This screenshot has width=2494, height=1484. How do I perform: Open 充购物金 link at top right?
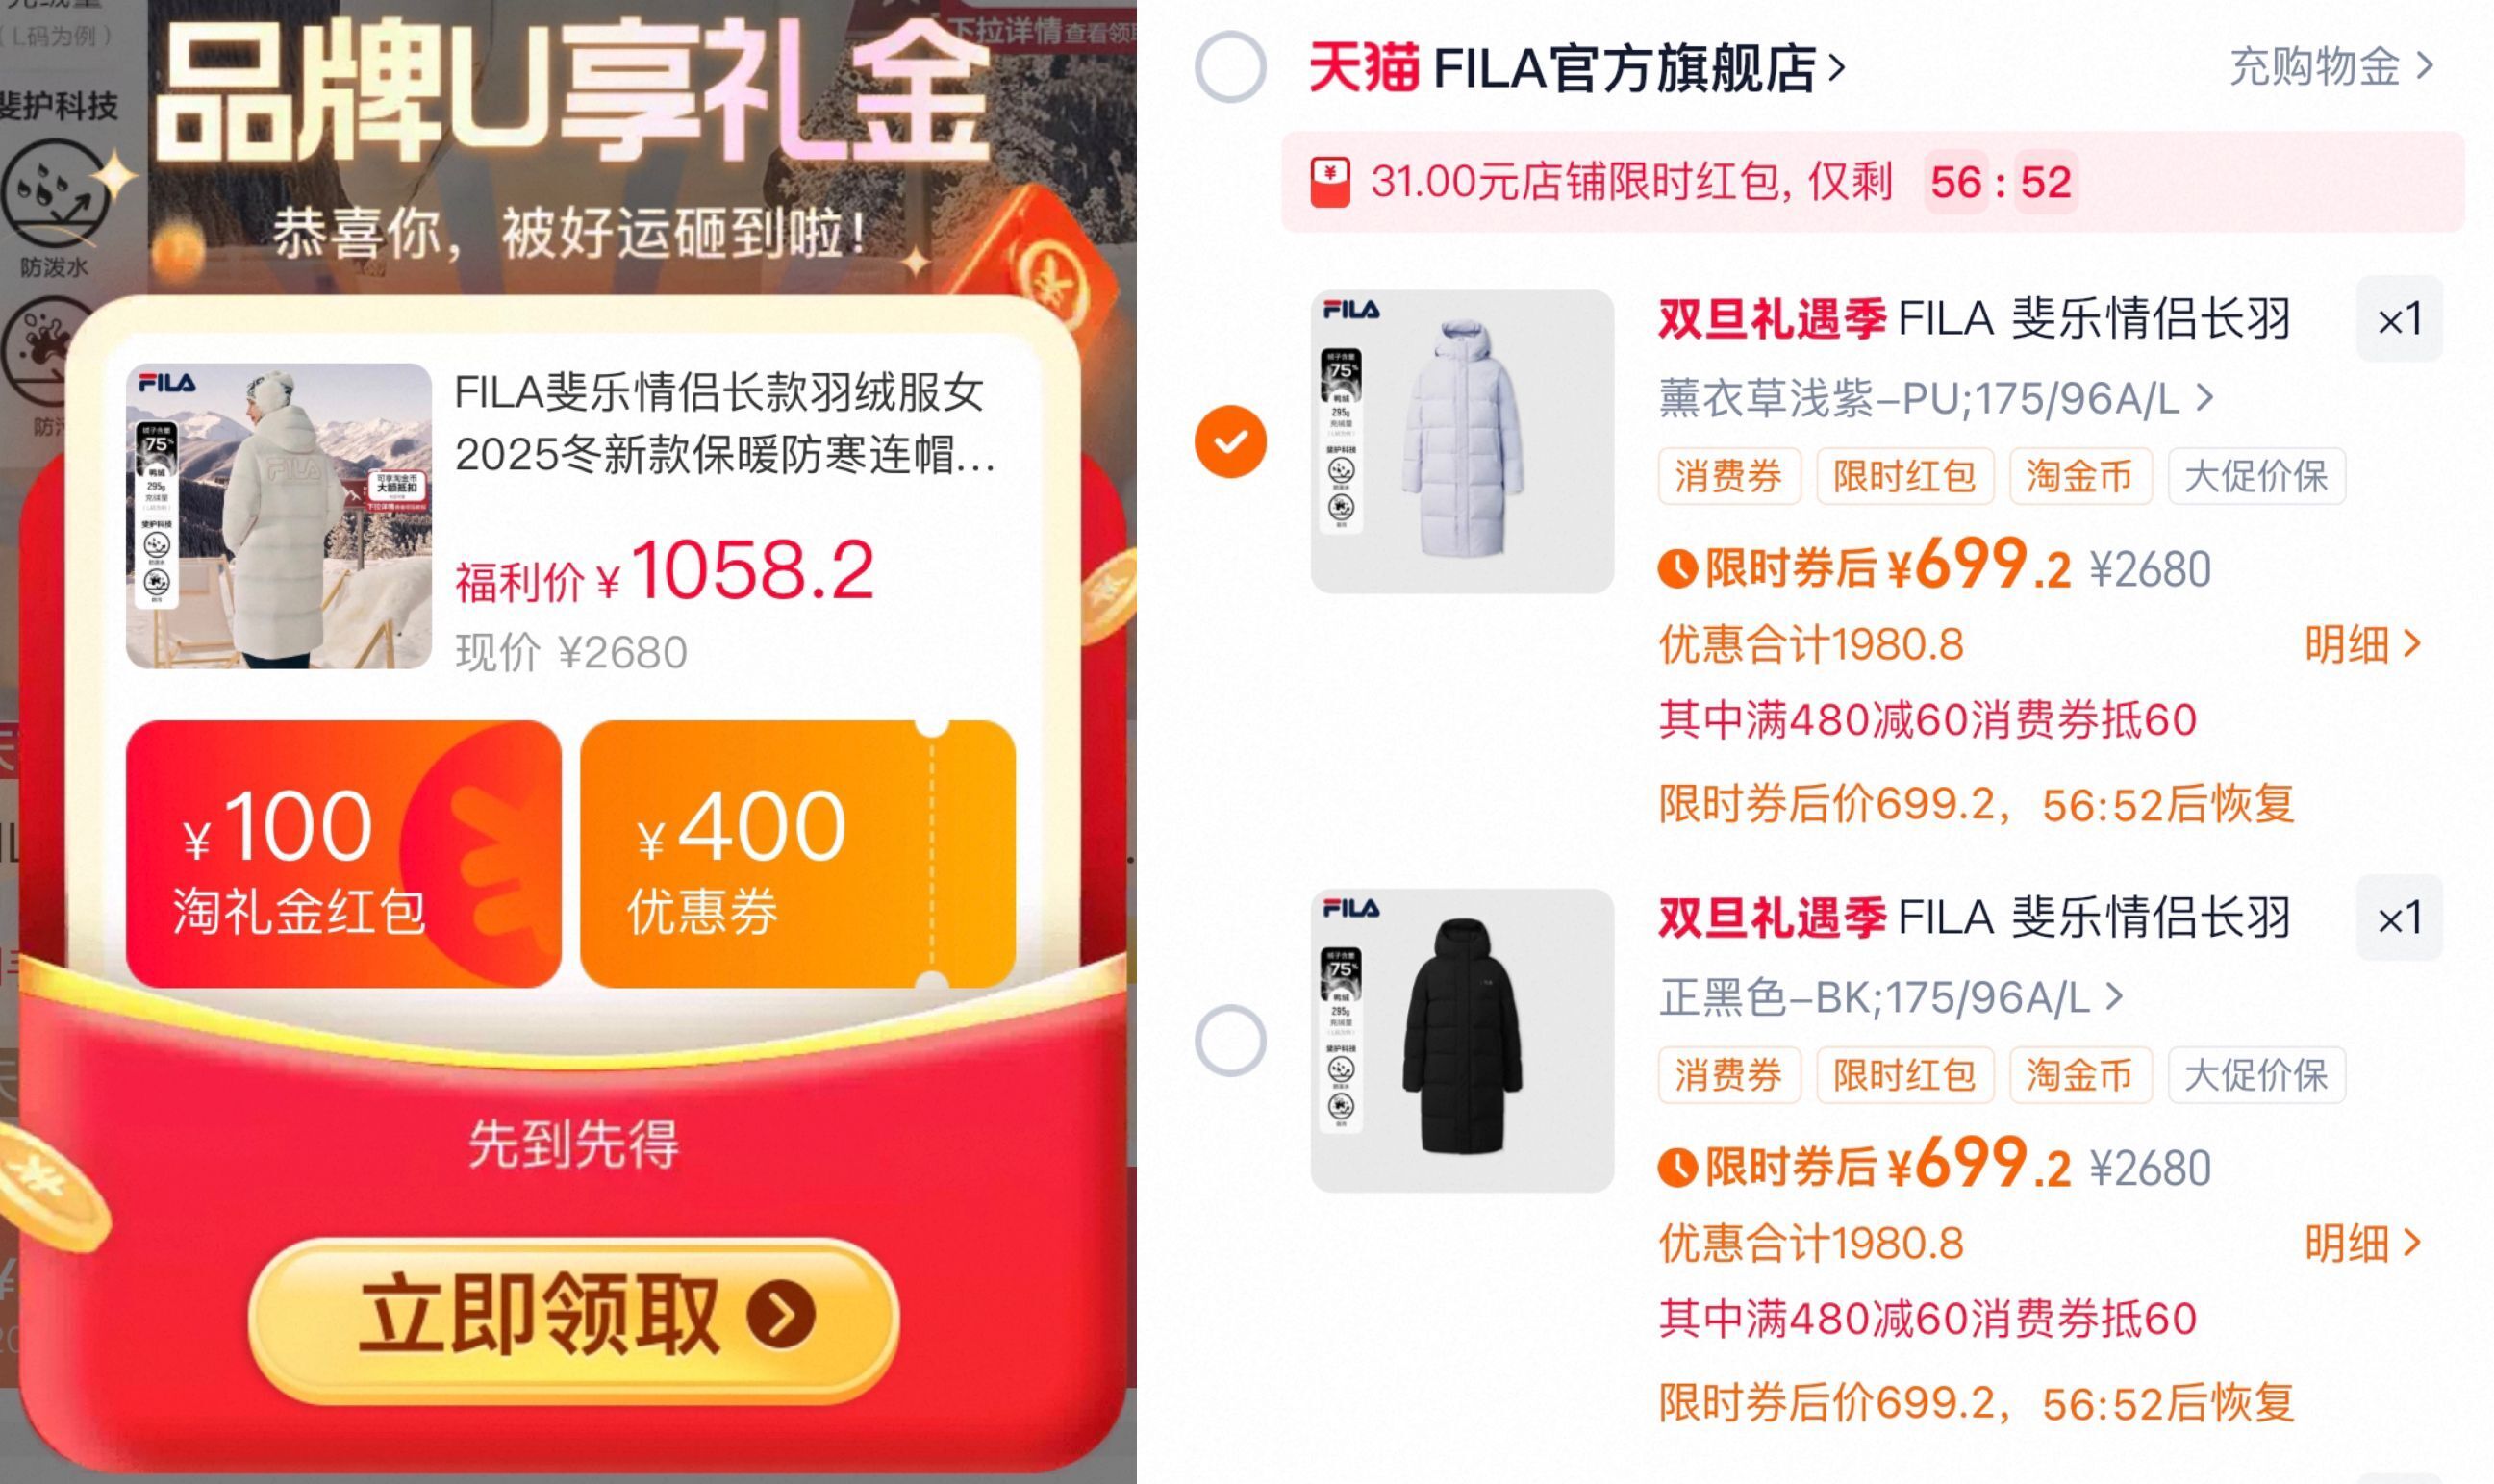(x=2330, y=67)
